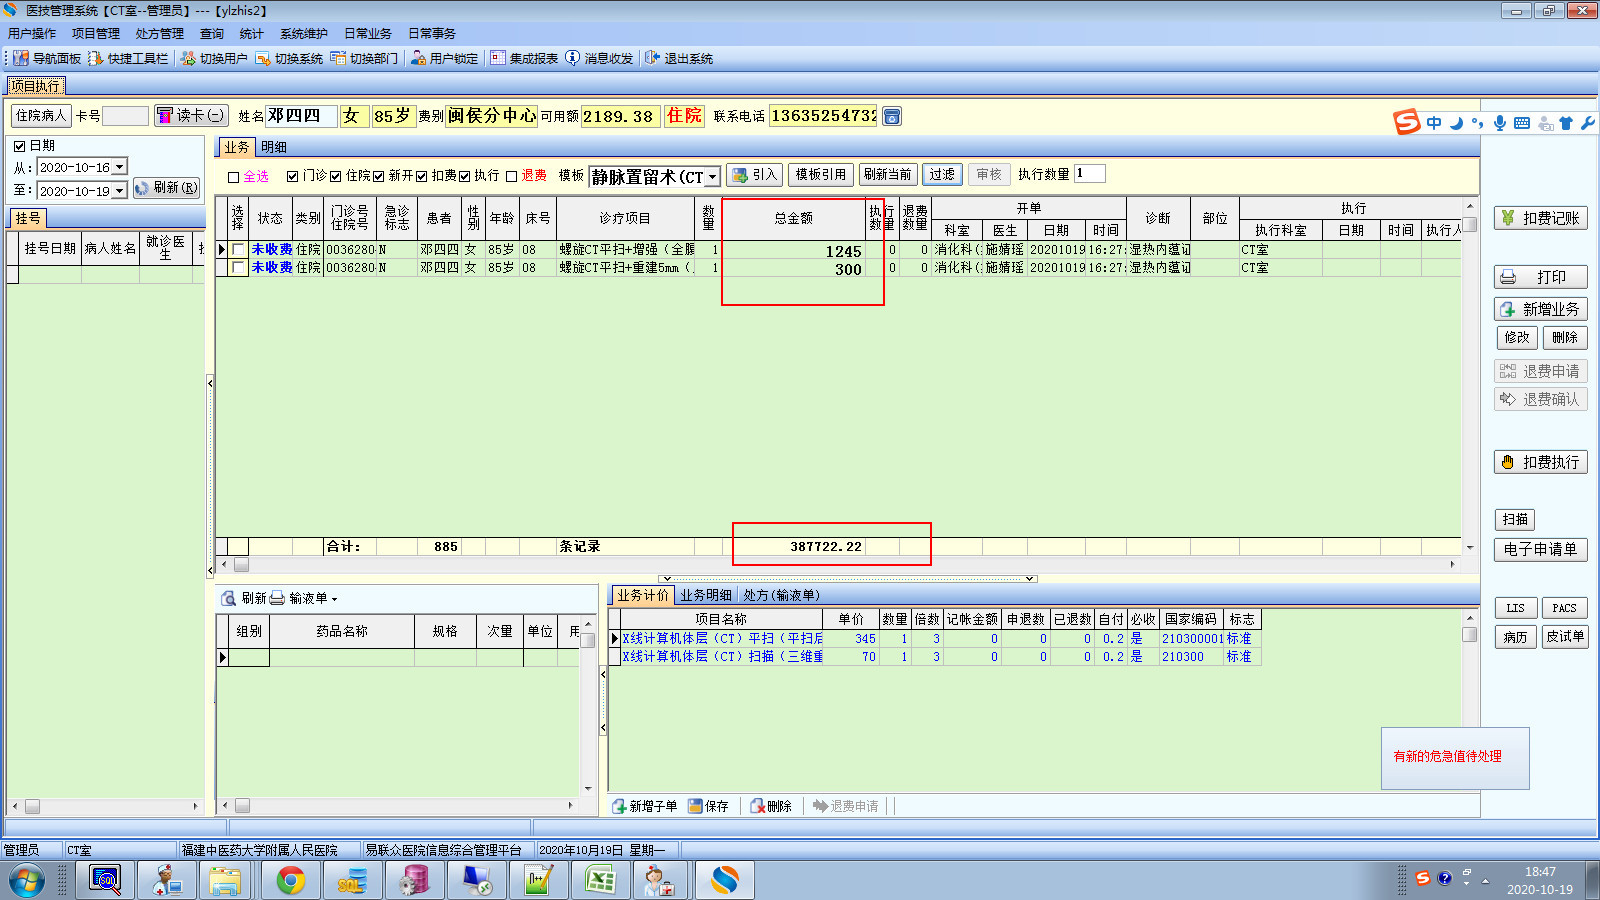Click 新增业务 to add a service
The width and height of the screenshot is (1600, 900).
(x=1540, y=309)
